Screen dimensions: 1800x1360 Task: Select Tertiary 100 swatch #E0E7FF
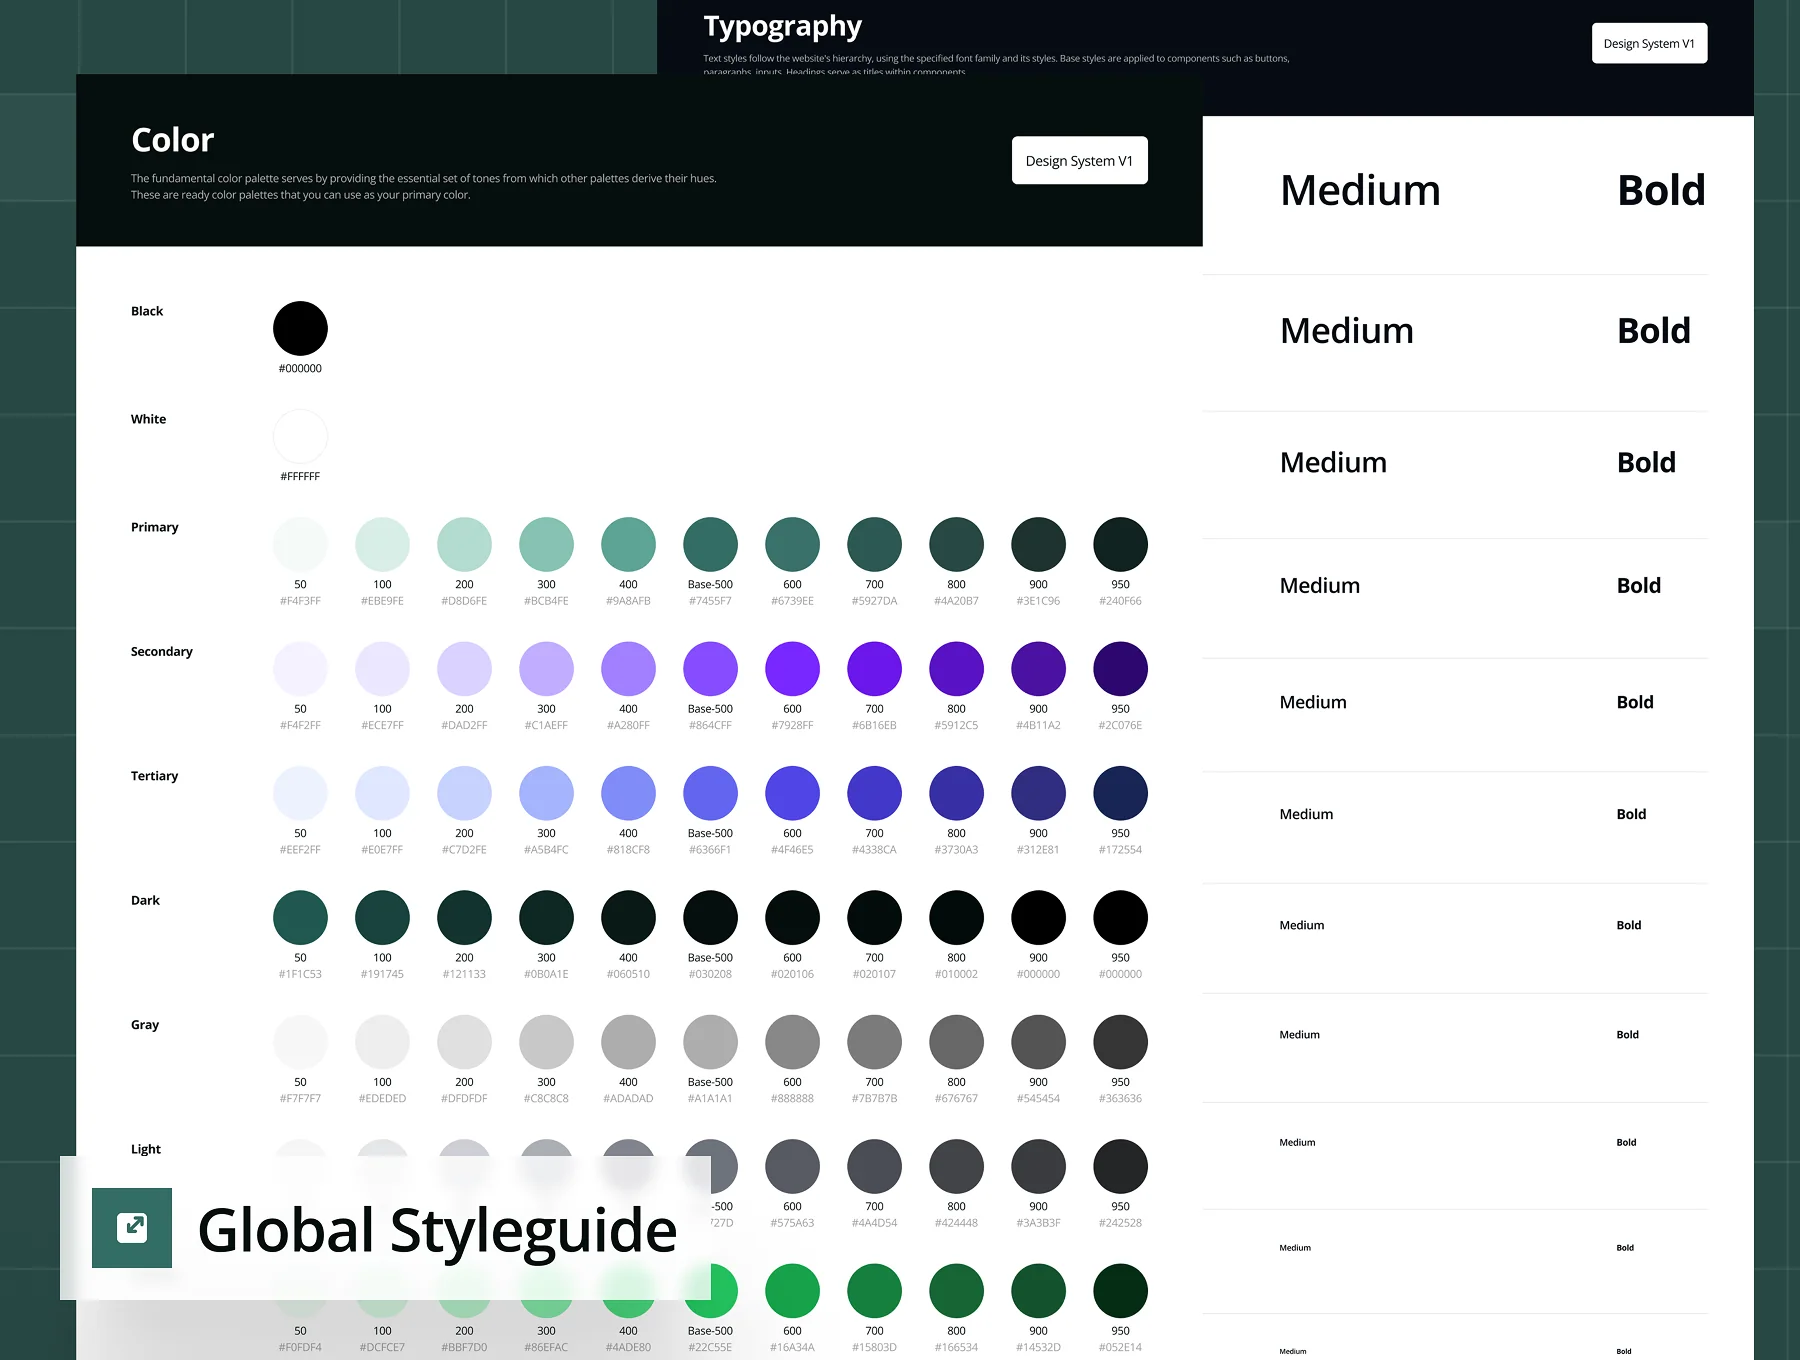coord(382,793)
